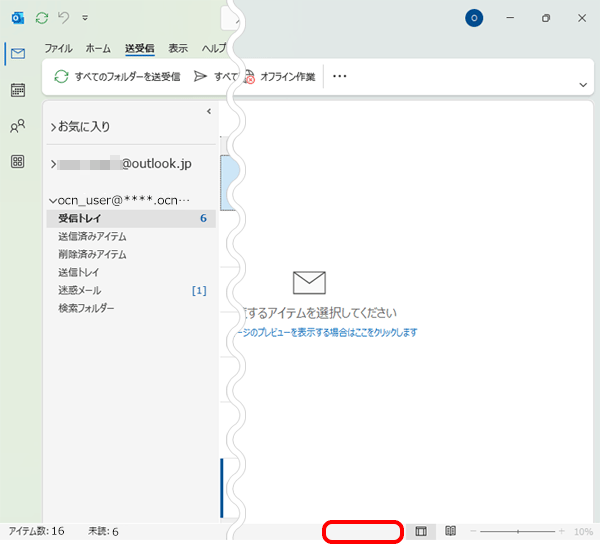Select the 迷惑メール junk folder
The height and width of the screenshot is (545, 600).
click(x=79, y=290)
